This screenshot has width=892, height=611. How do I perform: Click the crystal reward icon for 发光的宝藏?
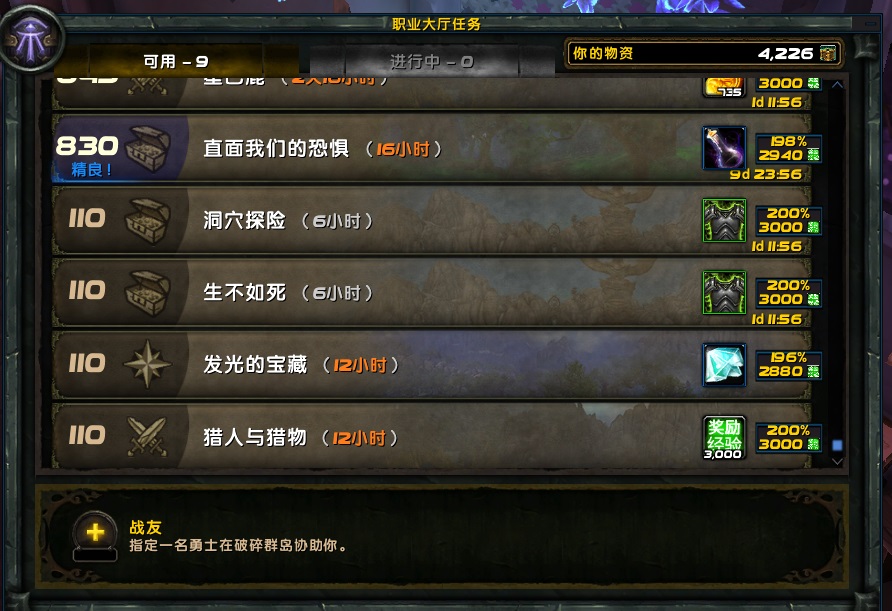pyautogui.click(x=724, y=365)
